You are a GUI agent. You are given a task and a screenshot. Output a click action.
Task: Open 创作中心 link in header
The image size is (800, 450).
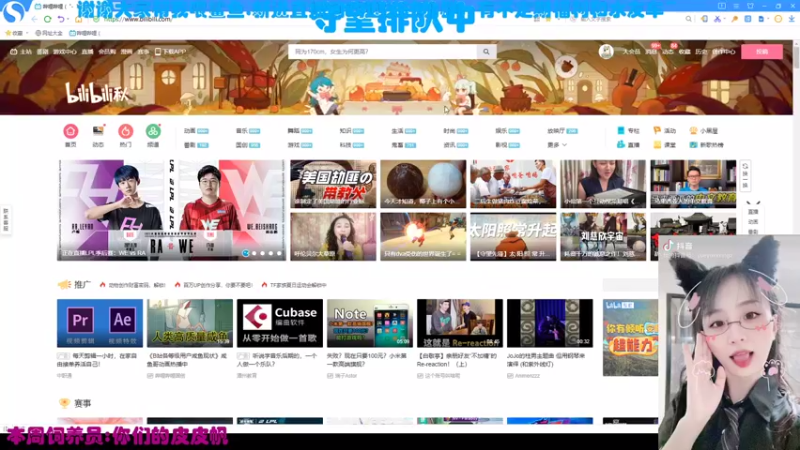pyautogui.click(x=723, y=52)
